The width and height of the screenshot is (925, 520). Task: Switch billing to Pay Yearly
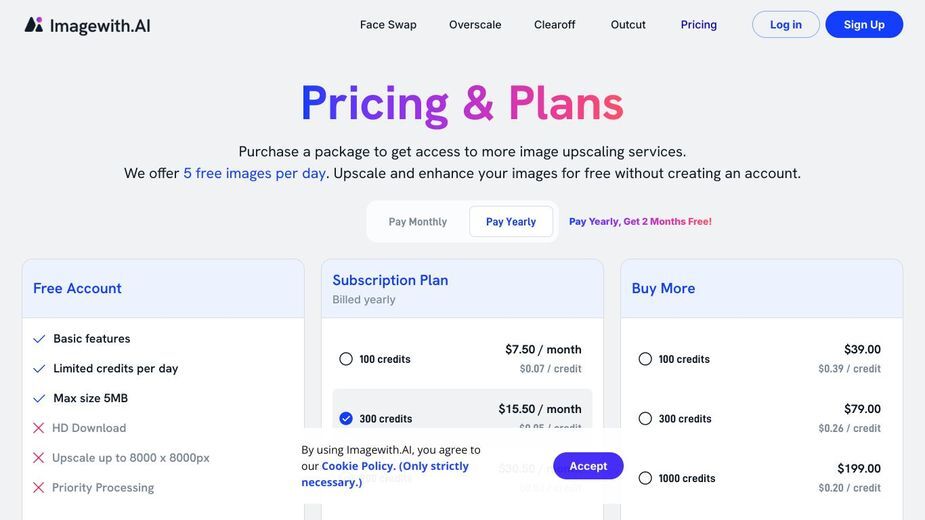[511, 221]
